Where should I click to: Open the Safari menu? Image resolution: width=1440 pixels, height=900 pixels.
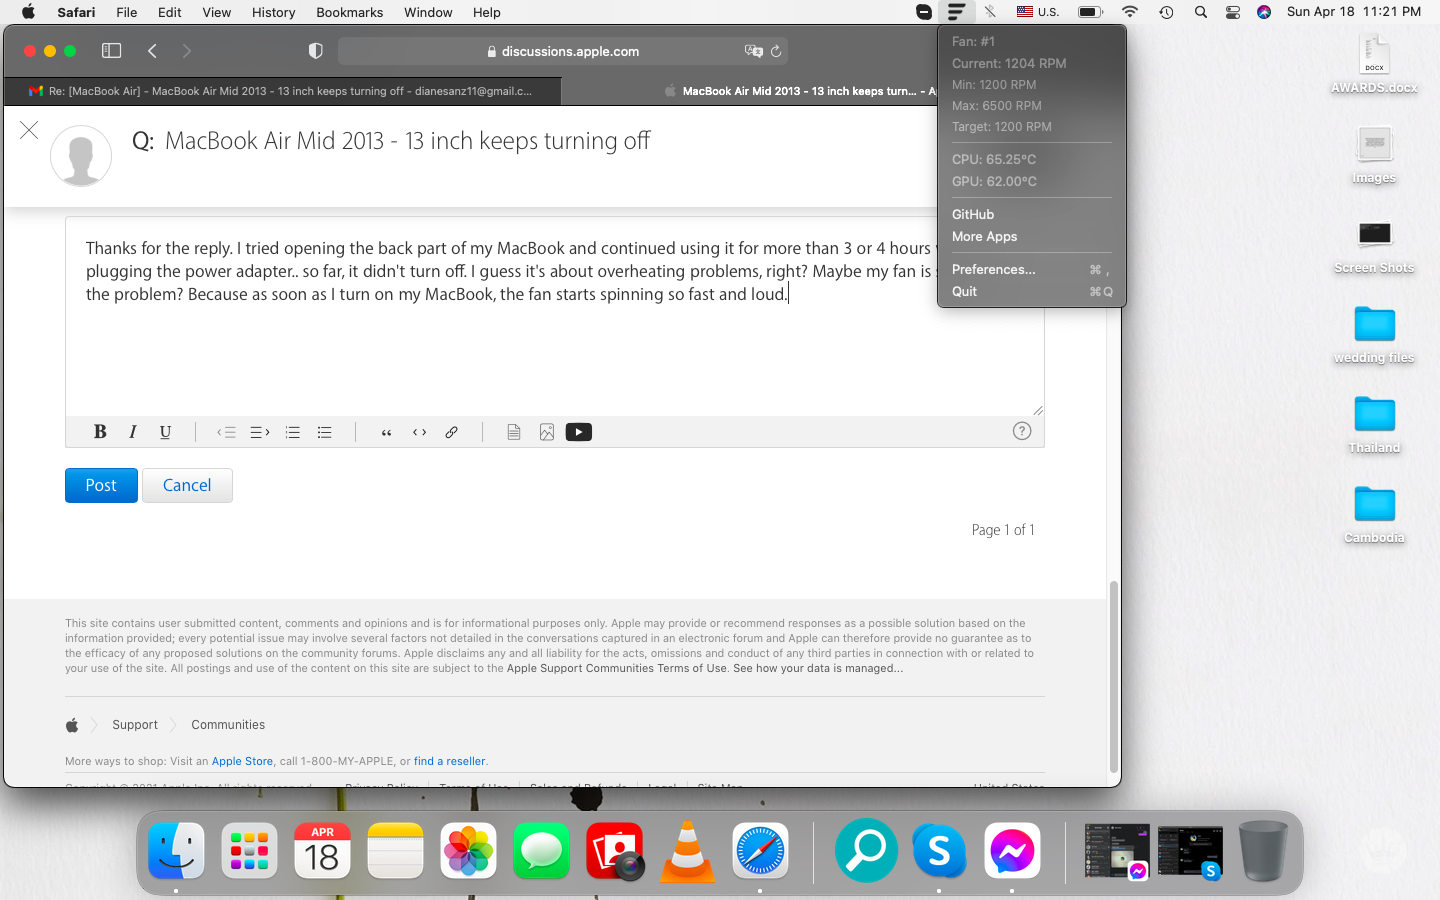76,12
